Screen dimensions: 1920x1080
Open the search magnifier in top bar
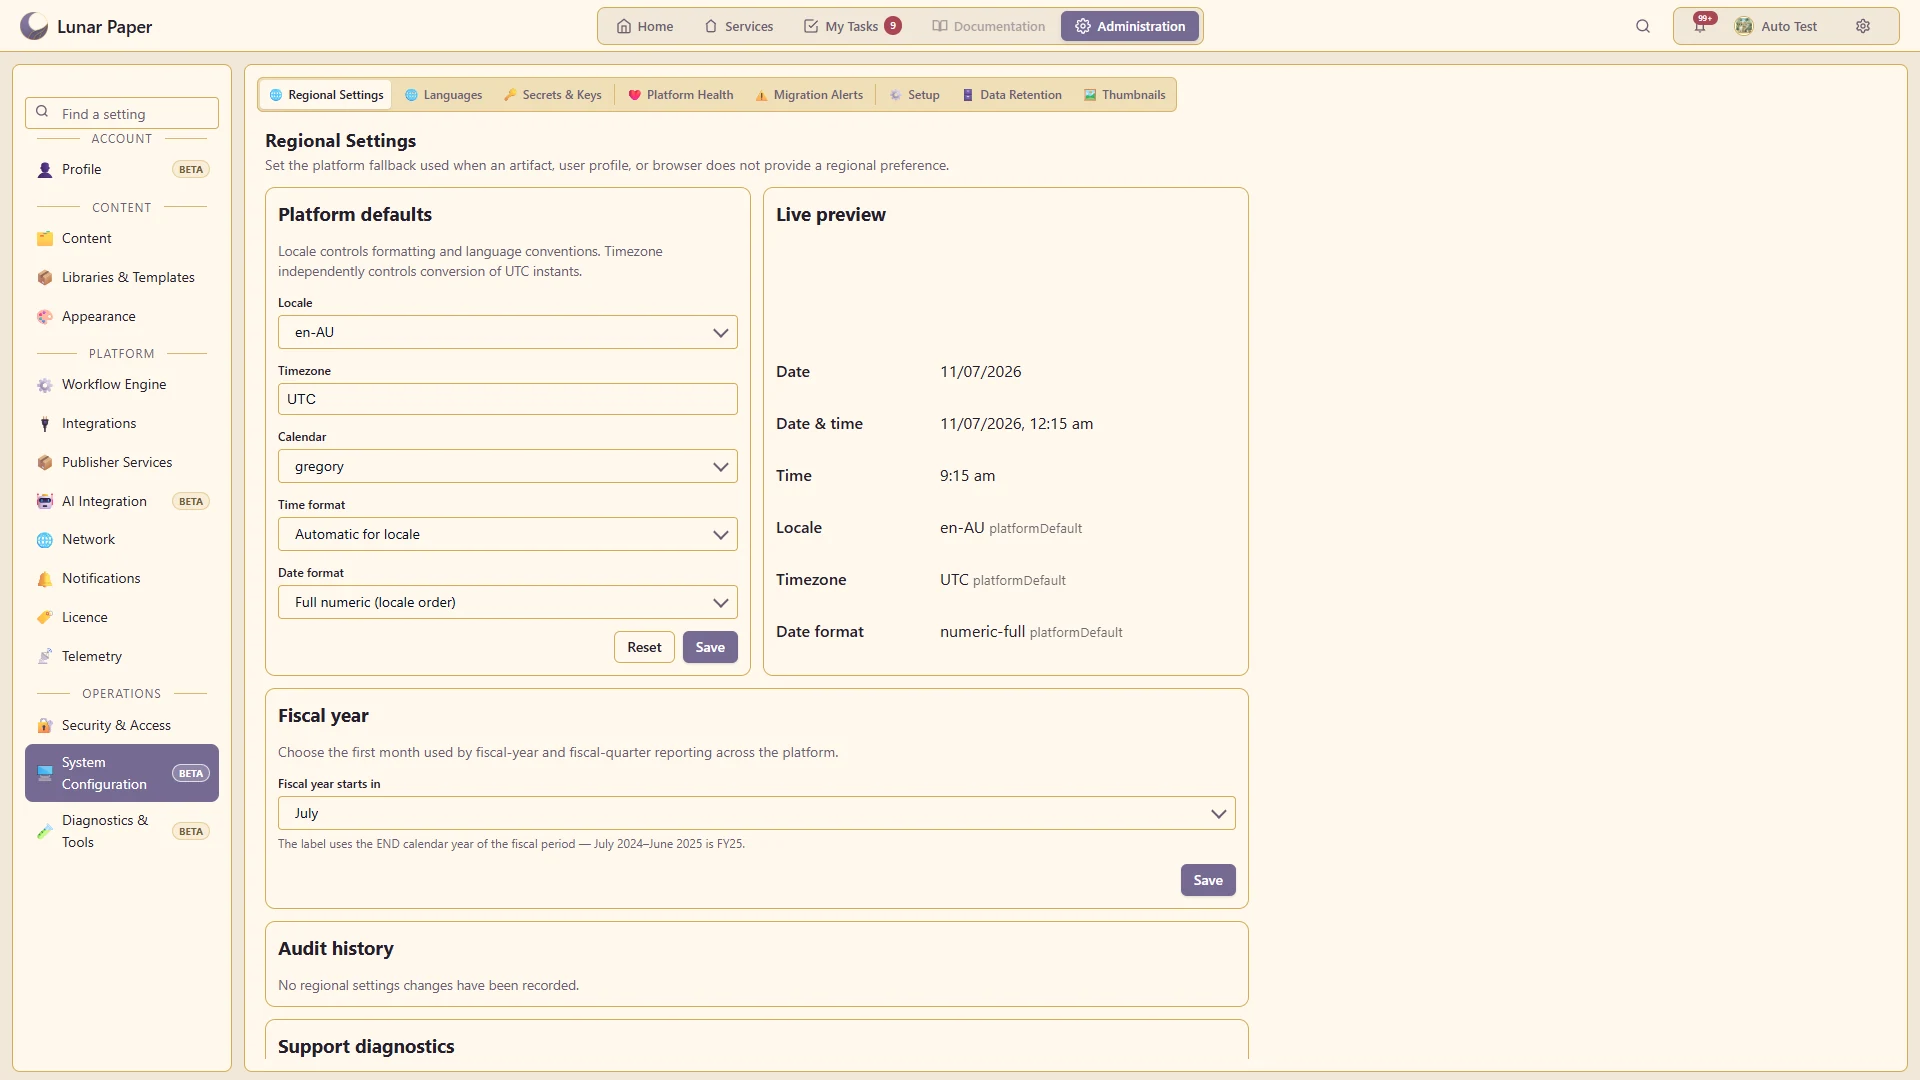(x=1643, y=26)
